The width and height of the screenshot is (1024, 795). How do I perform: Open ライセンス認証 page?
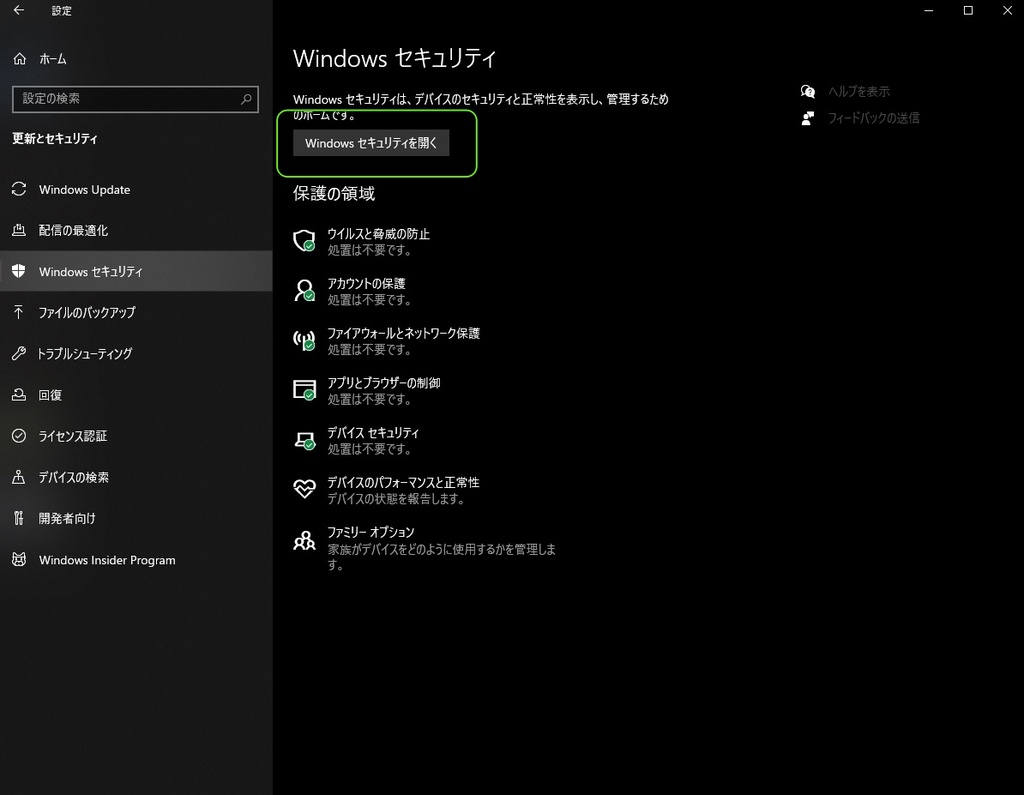(136, 436)
